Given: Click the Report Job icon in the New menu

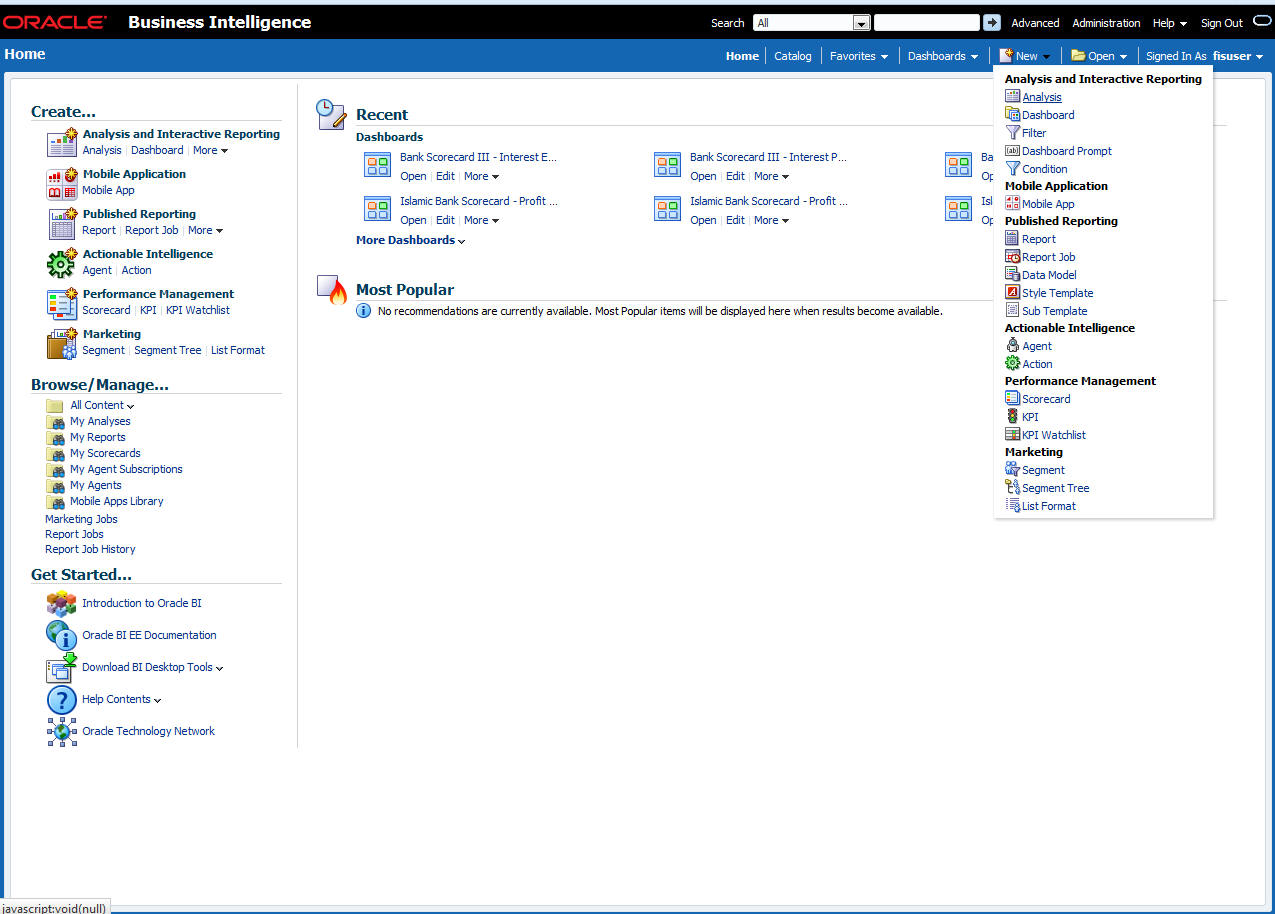Looking at the screenshot, I should pos(1012,257).
